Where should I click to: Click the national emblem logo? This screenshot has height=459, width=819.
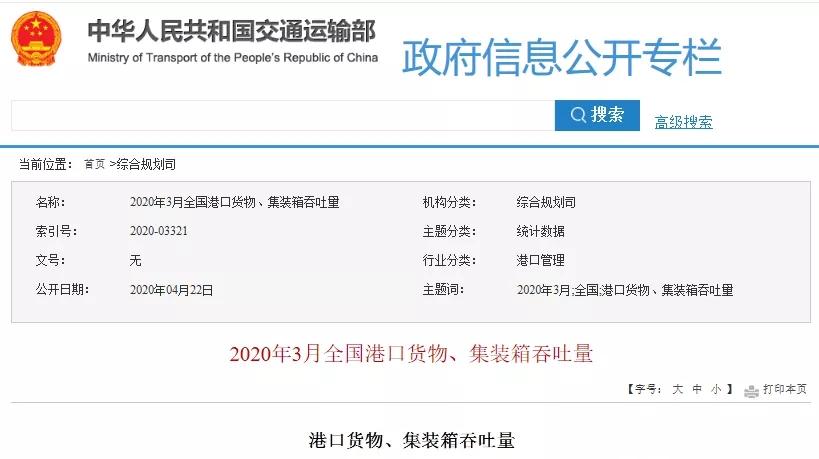(35, 38)
